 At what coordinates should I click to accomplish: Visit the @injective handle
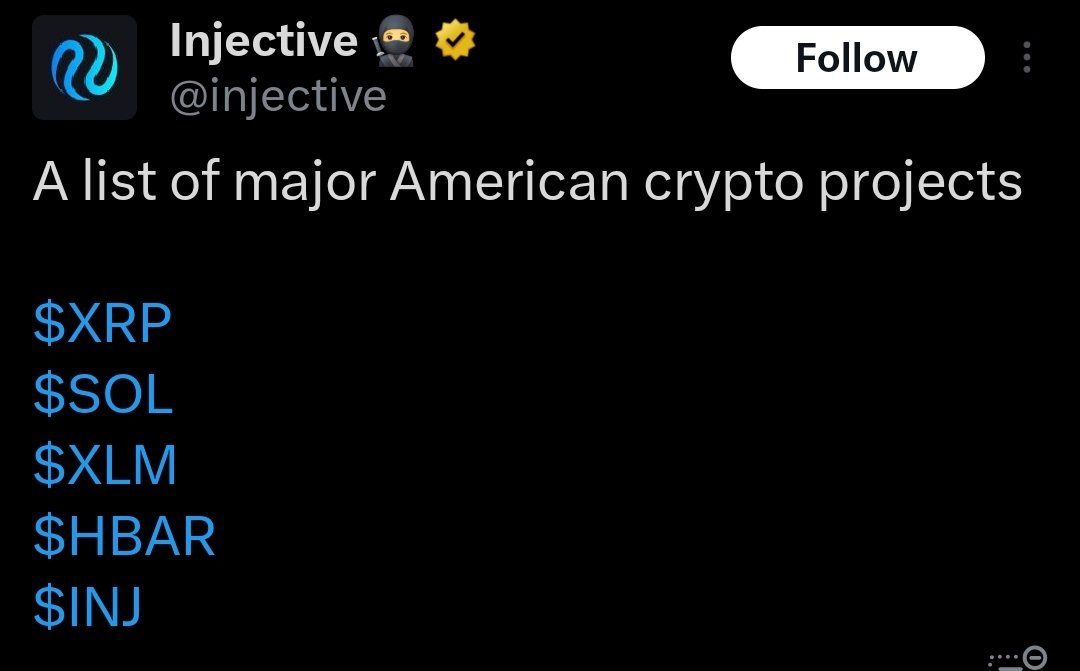point(278,96)
